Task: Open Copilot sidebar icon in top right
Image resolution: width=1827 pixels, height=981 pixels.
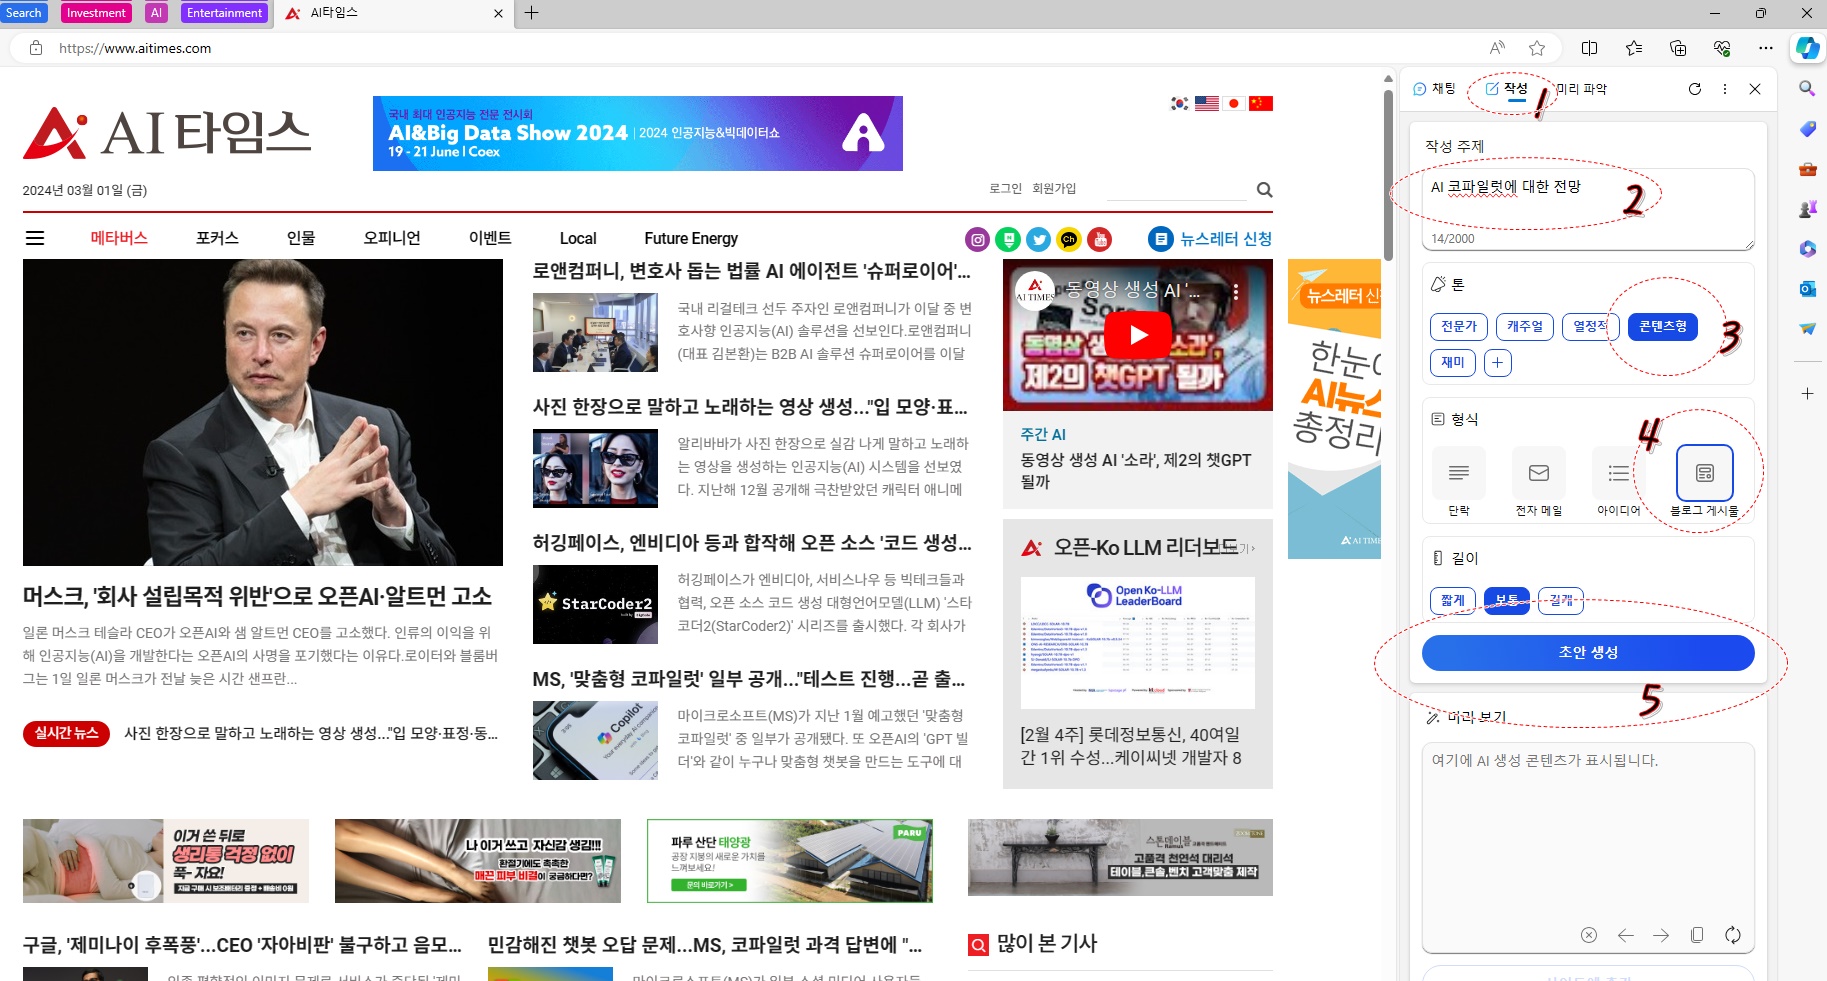Action: (x=1807, y=48)
